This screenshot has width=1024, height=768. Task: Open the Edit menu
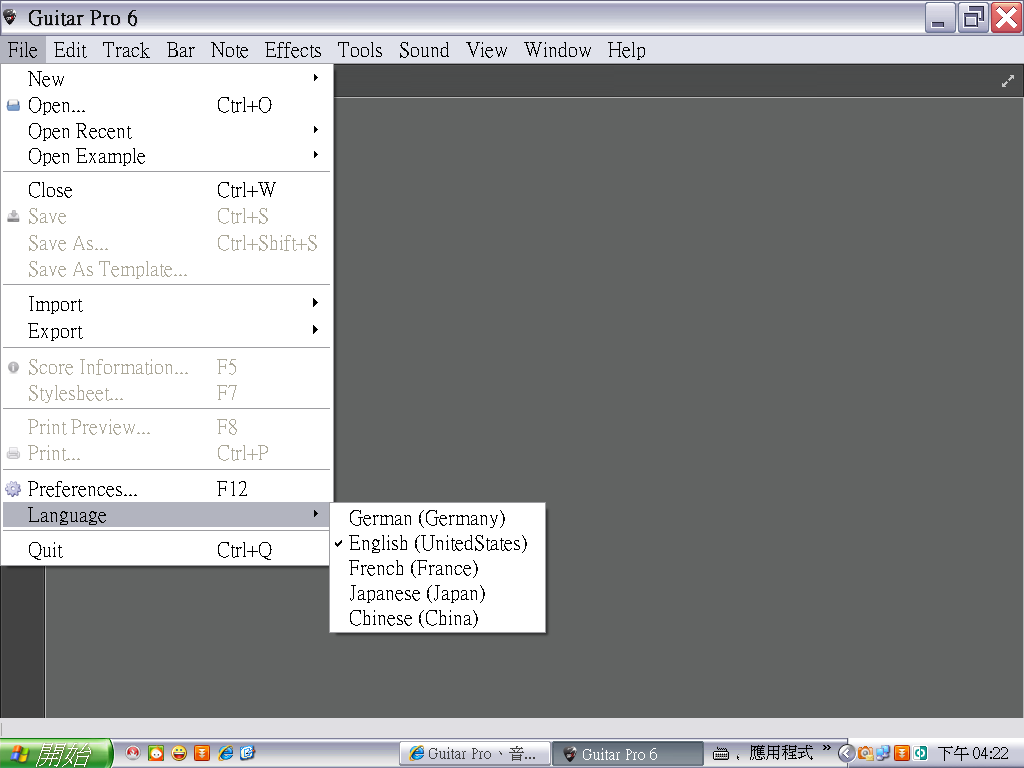click(70, 50)
